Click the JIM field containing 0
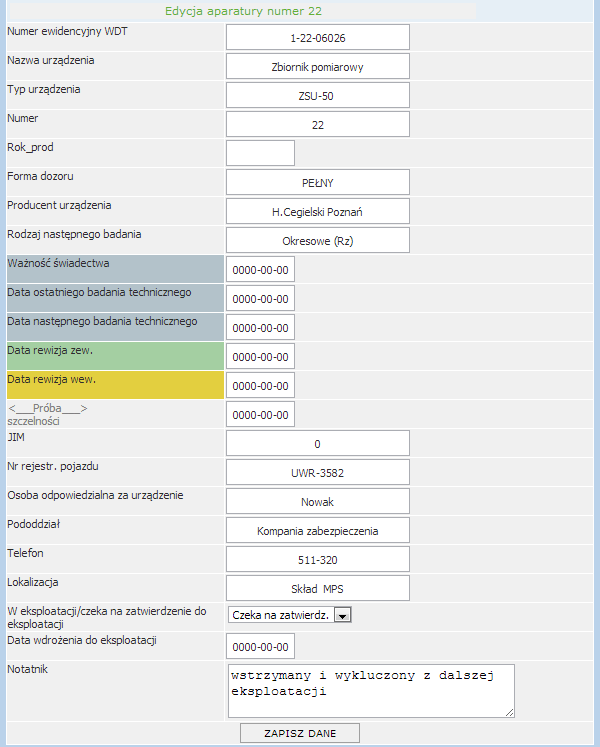600x747 pixels. [x=317, y=444]
